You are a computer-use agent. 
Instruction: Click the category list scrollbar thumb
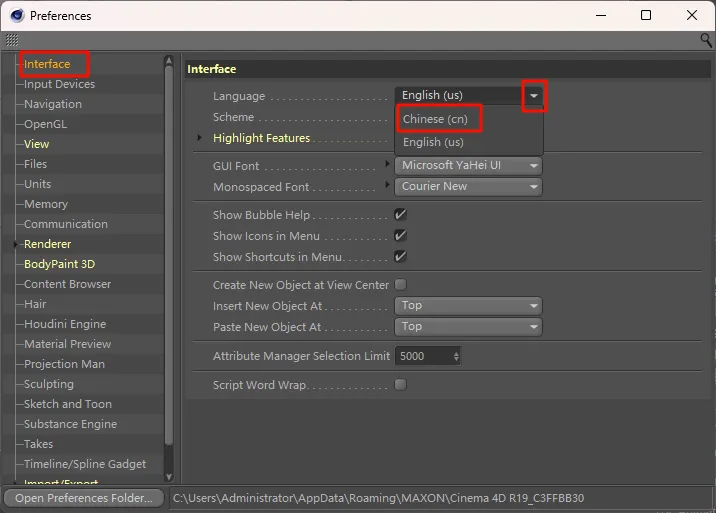tap(169, 256)
